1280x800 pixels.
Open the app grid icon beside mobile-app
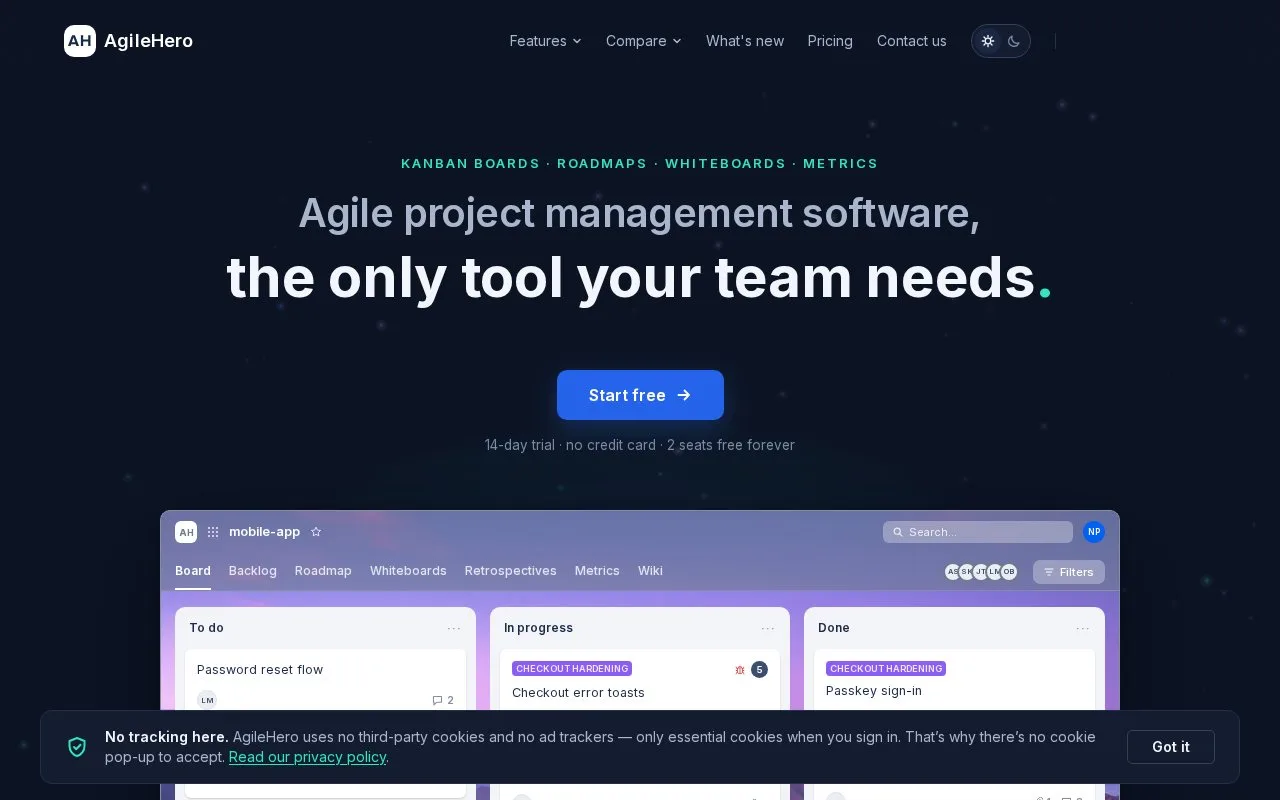coord(213,532)
